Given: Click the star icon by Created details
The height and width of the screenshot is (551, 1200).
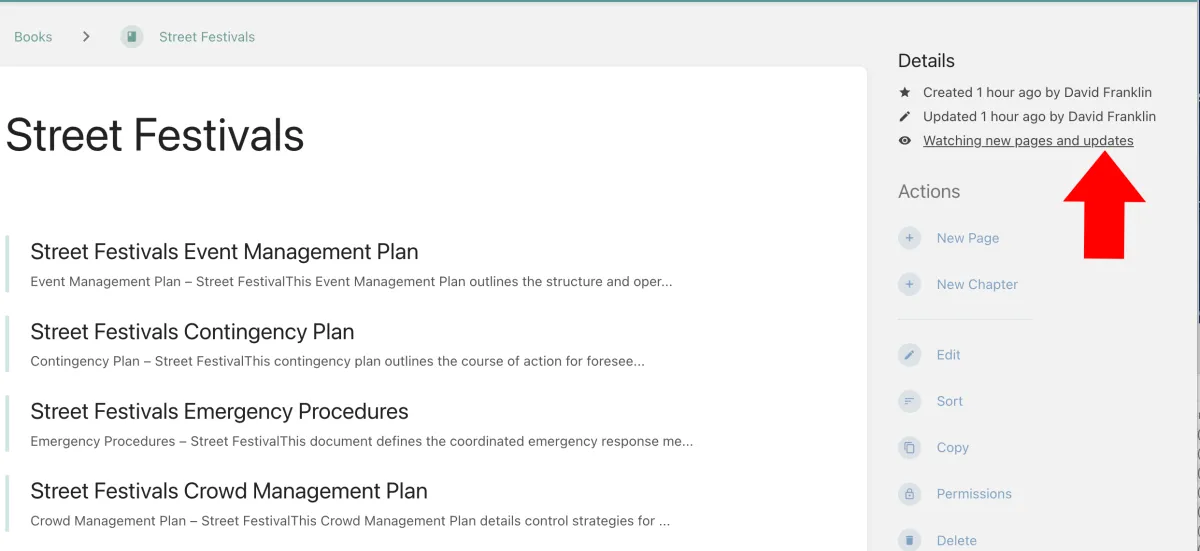Looking at the screenshot, I should click(905, 92).
